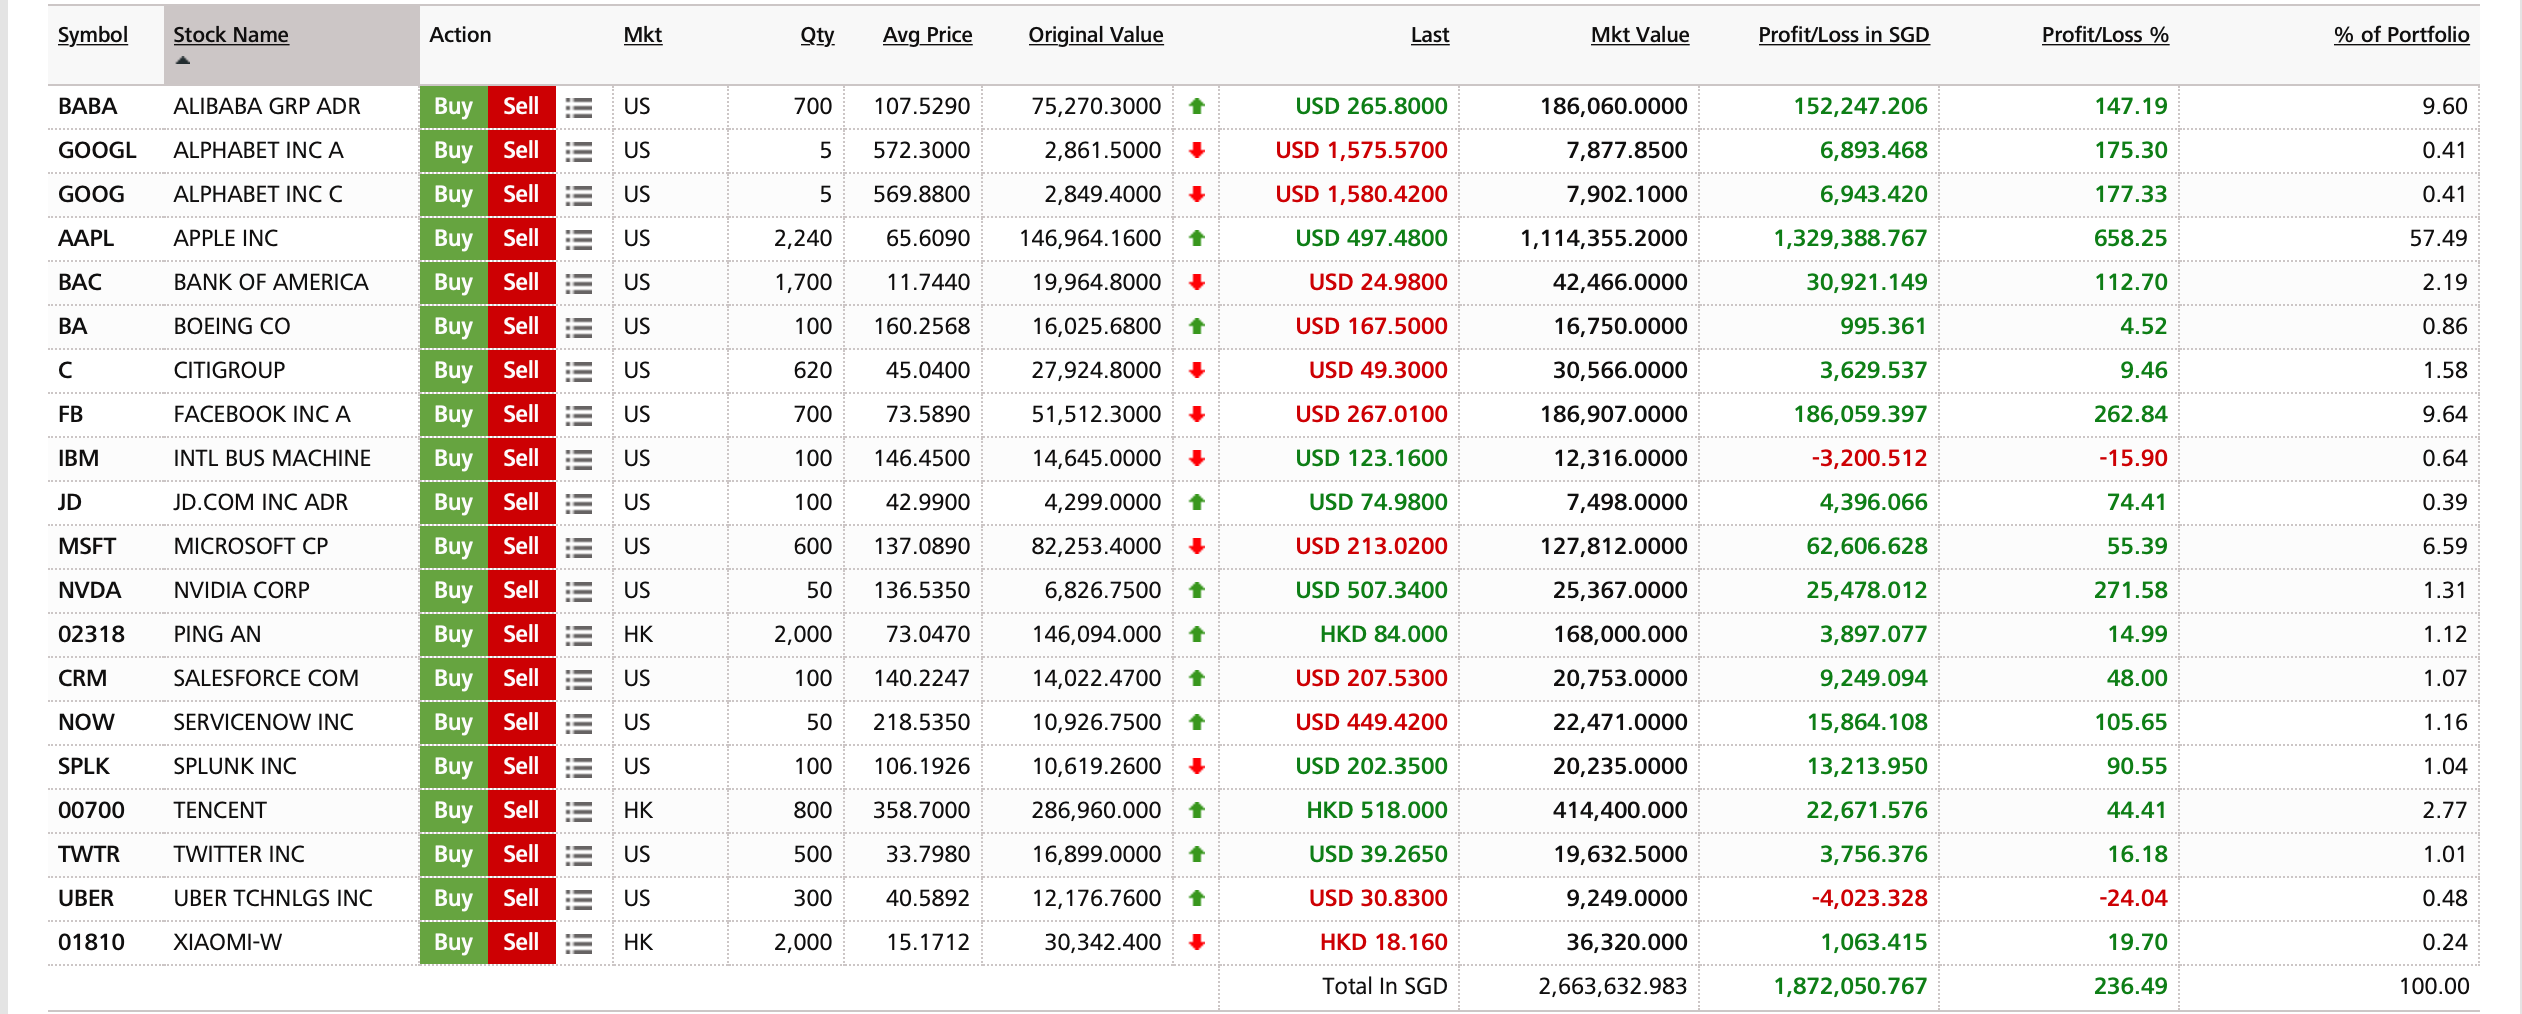Screen dimensions: 2522x1014
Task: Sell Uber Tchnlgs Inc shares
Action: click(x=521, y=899)
